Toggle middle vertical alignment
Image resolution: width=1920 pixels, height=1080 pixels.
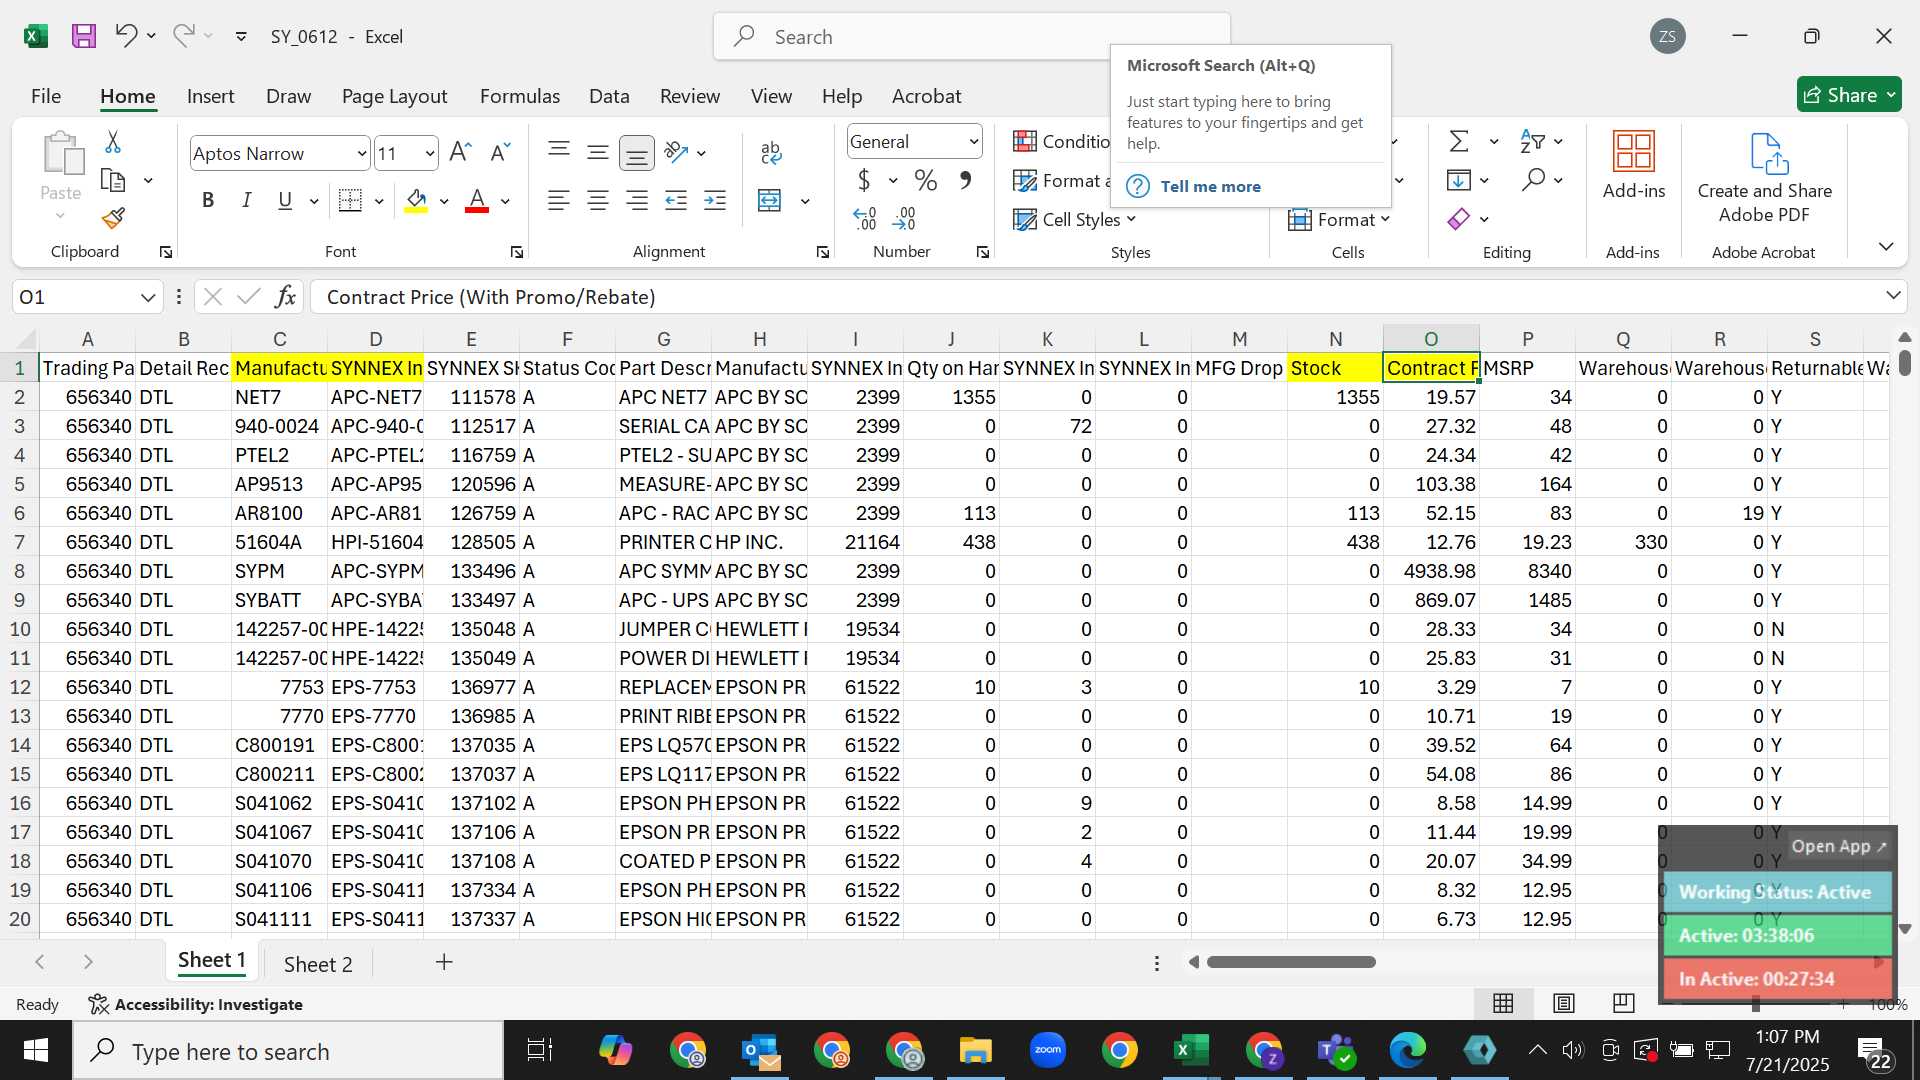(598, 152)
